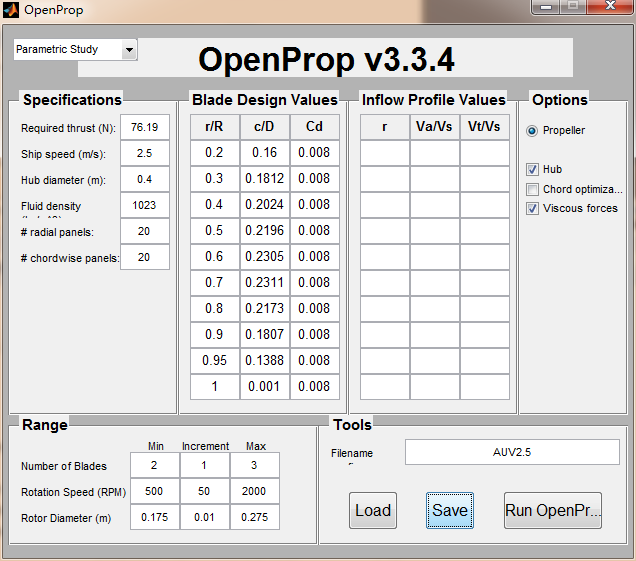Click the c/D cell with value 0.1388
This screenshot has height=561, width=636.
click(x=264, y=361)
